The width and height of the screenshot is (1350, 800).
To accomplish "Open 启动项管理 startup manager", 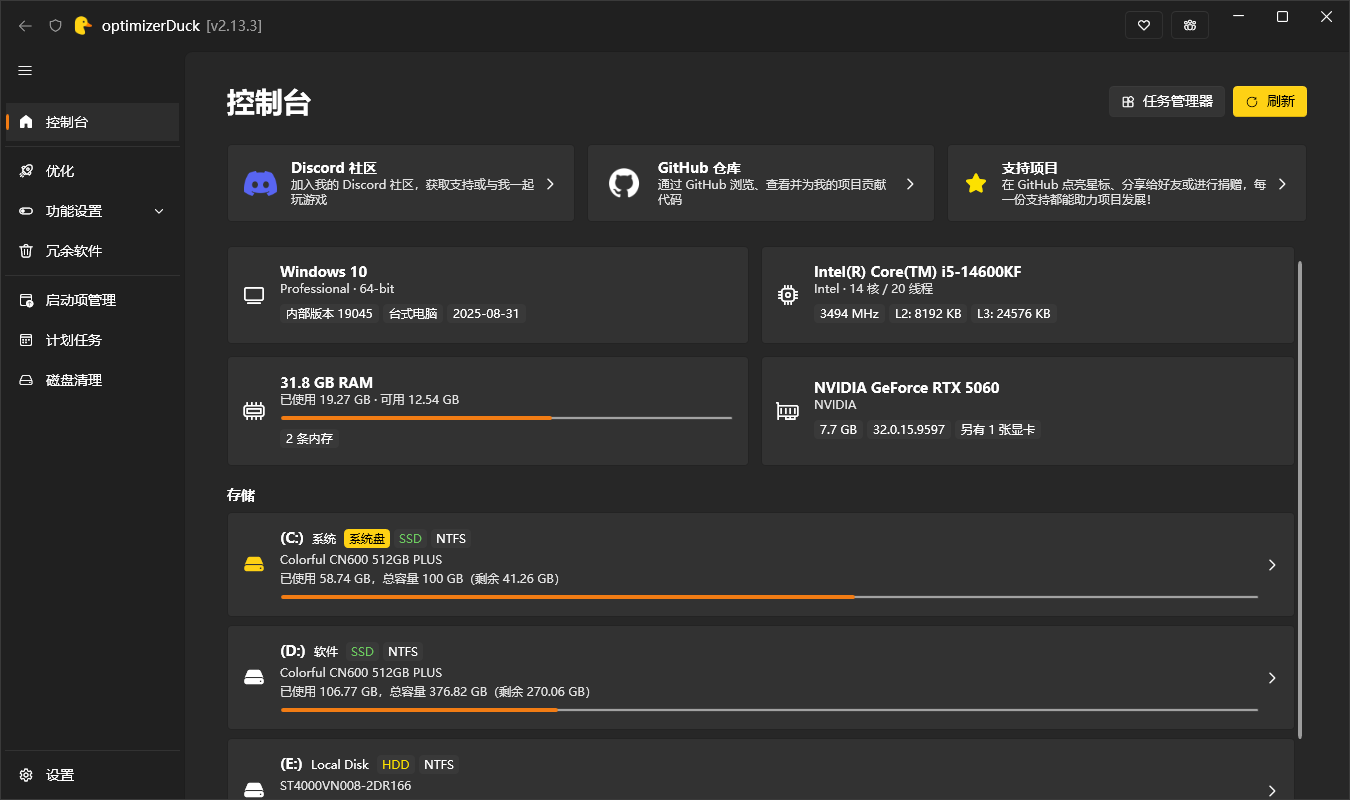I will (92, 300).
